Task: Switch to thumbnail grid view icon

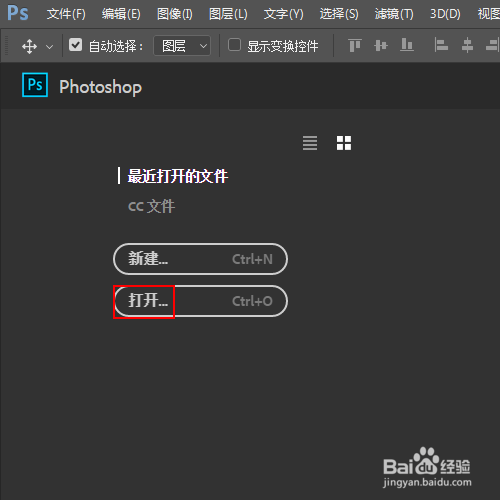Action: pyautogui.click(x=344, y=143)
